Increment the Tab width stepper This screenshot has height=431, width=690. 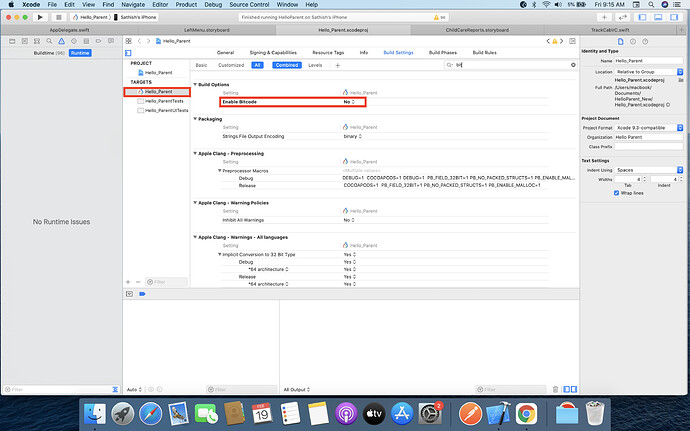pos(645,178)
